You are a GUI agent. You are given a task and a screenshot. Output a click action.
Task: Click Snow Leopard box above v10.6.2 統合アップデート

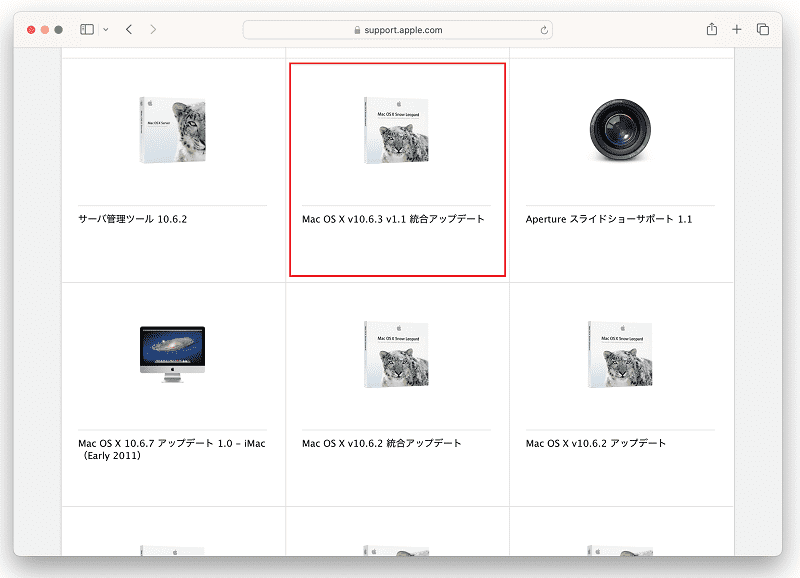396,355
